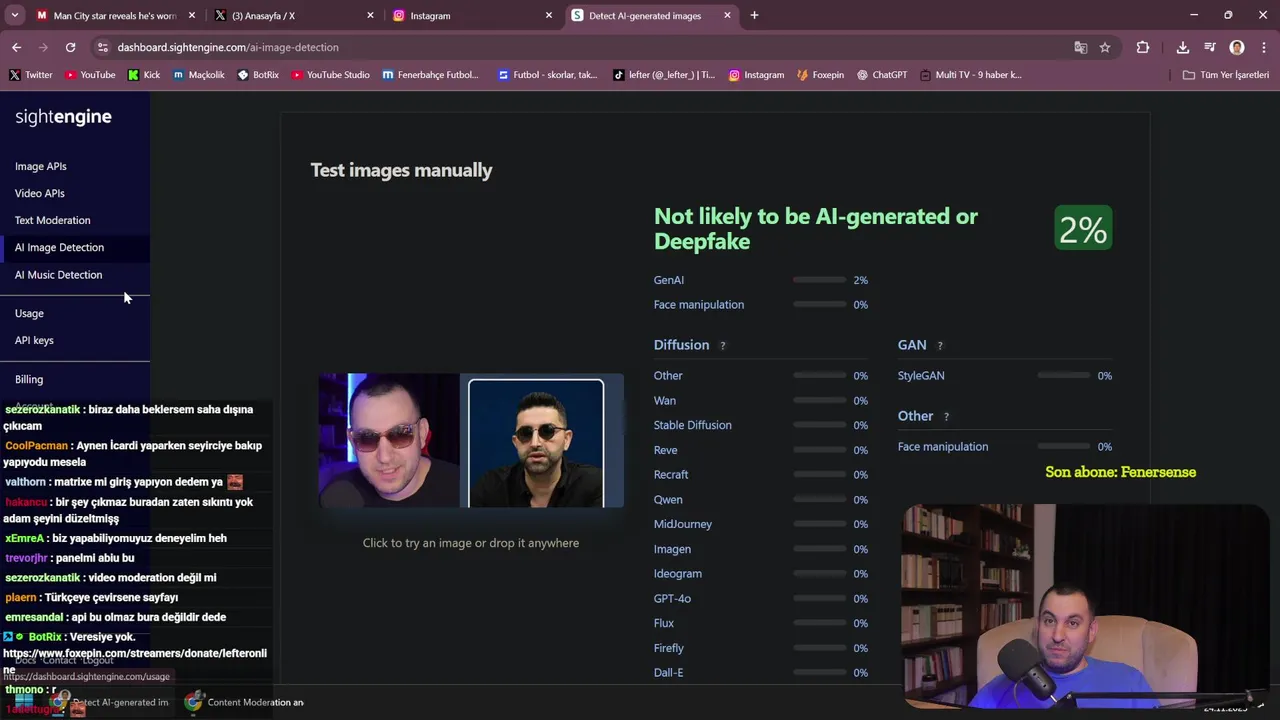
Task: Click the Other section help question mark
Action: coord(946,417)
